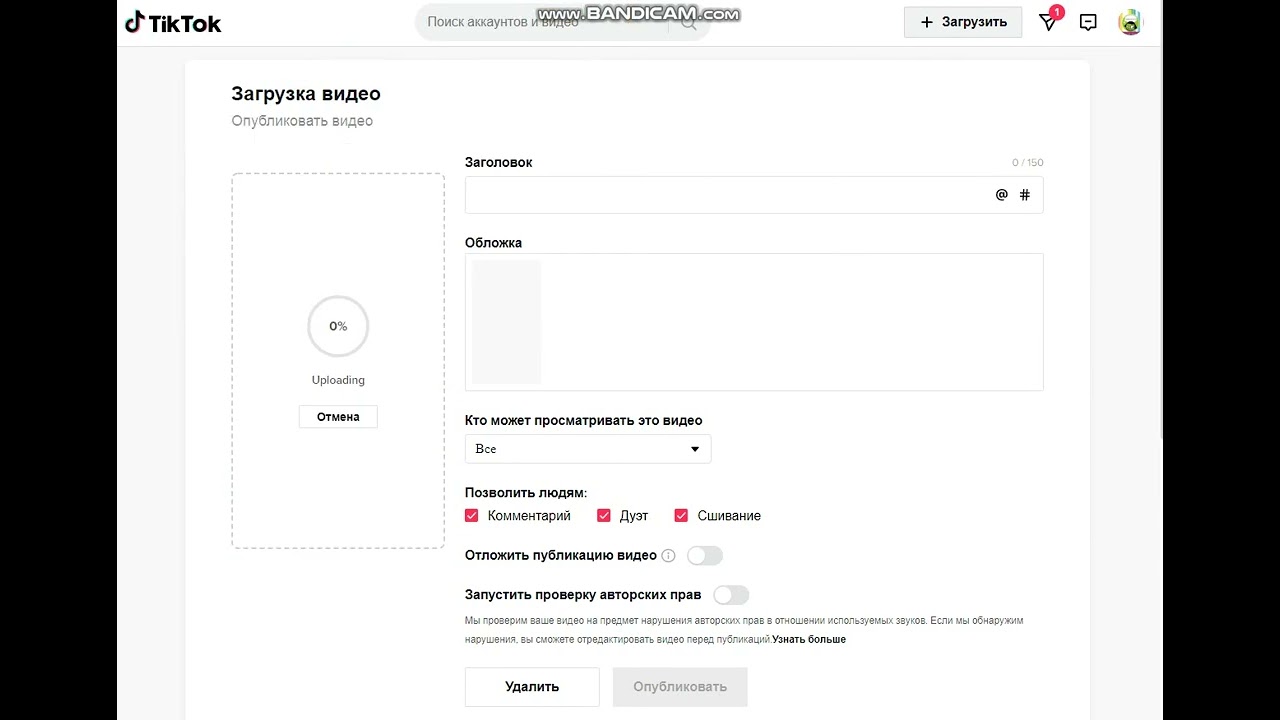This screenshot has width=1280, height=720.
Task: Uncheck the Дуэт checkbox
Action: (x=604, y=516)
